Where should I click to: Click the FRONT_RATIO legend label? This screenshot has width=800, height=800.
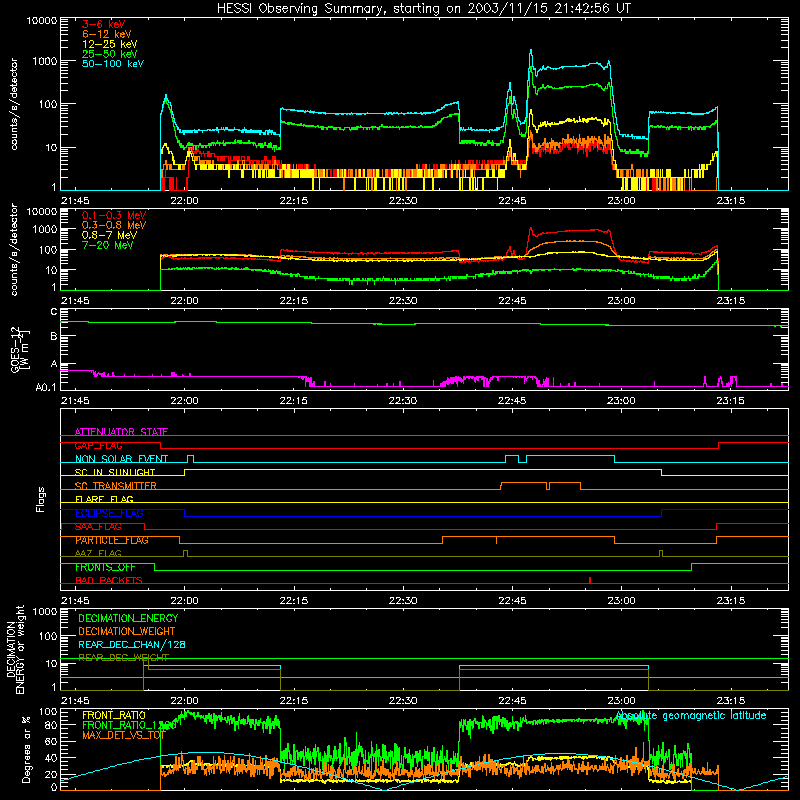click(x=114, y=715)
